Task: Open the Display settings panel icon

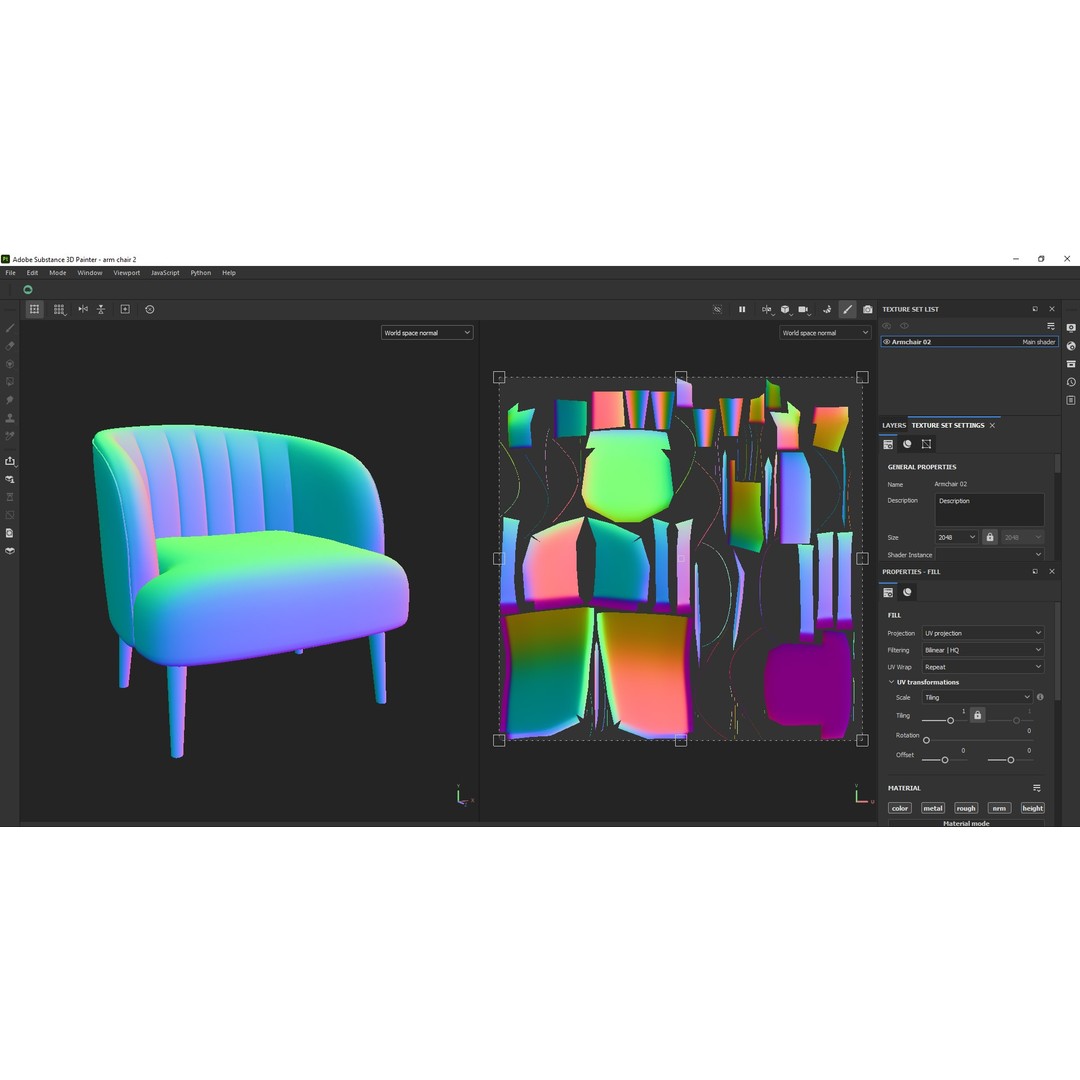Action: pos(1071,328)
